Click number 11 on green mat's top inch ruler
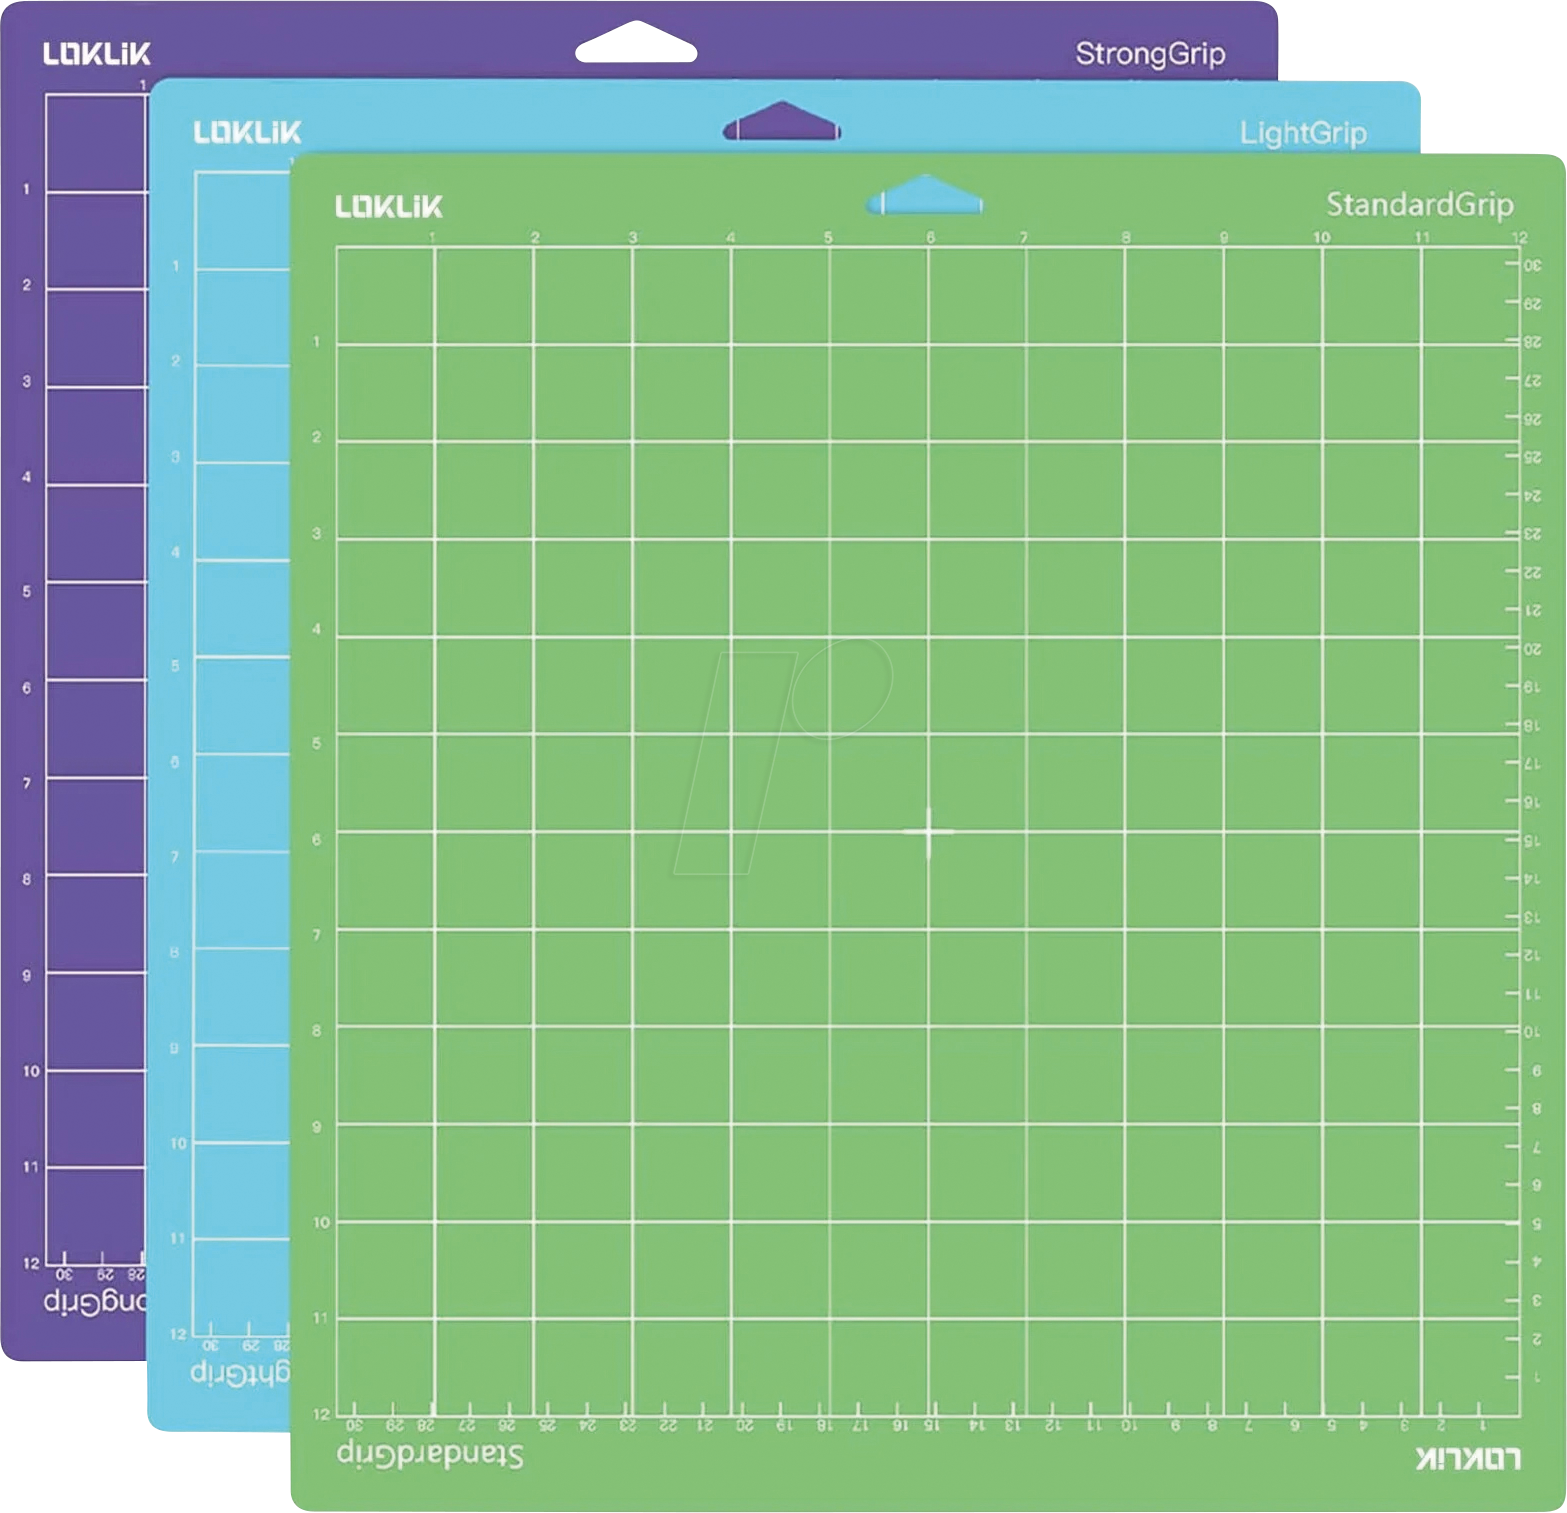1567x1513 pixels. tap(1422, 238)
